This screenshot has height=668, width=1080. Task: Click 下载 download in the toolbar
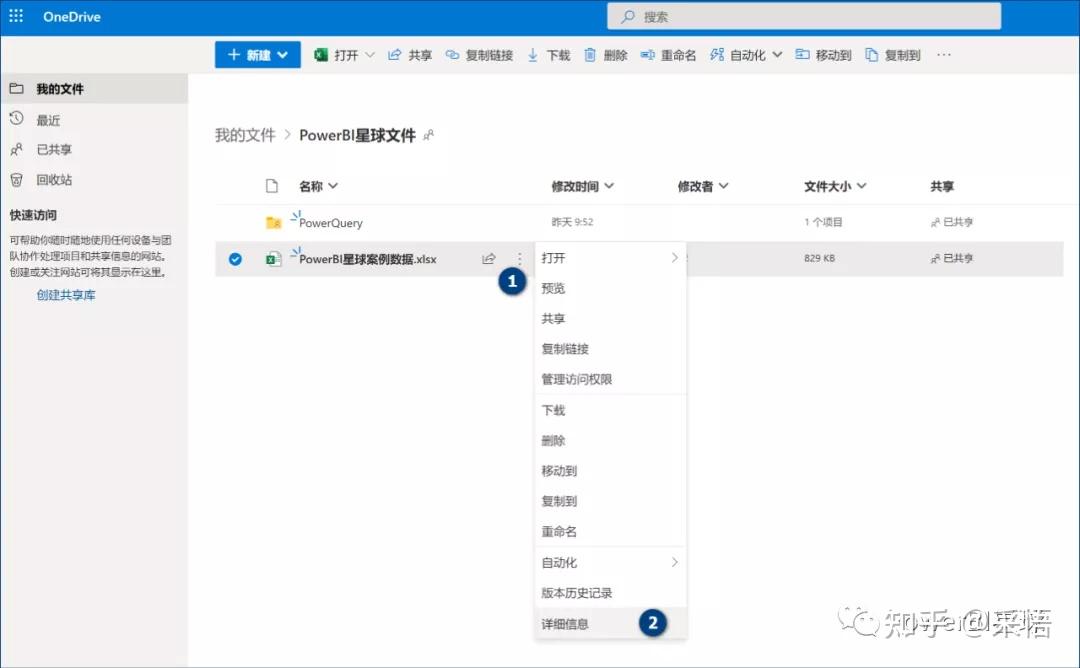[x=549, y=55]
